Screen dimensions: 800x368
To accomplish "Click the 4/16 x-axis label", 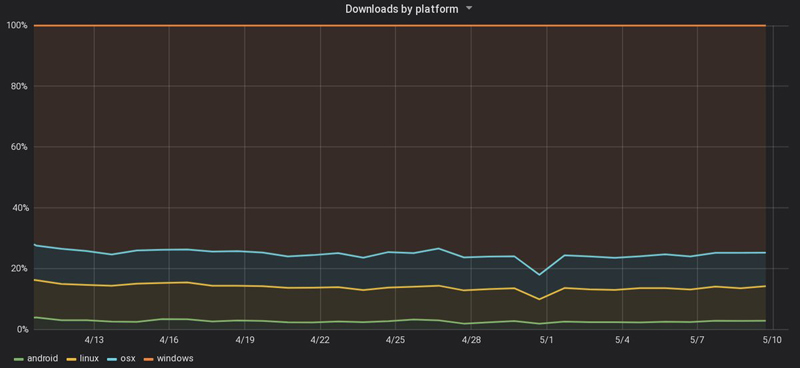I will [169, 340].
